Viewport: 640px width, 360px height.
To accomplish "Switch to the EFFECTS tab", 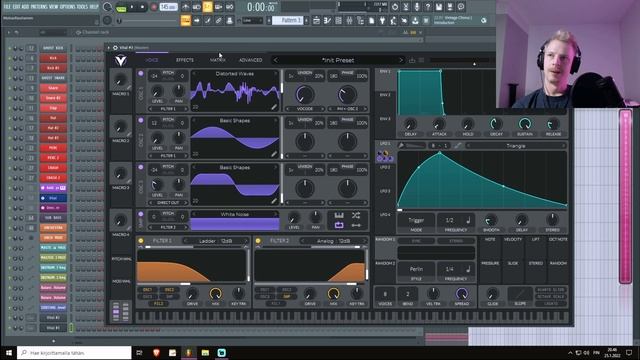I will 185,60.
